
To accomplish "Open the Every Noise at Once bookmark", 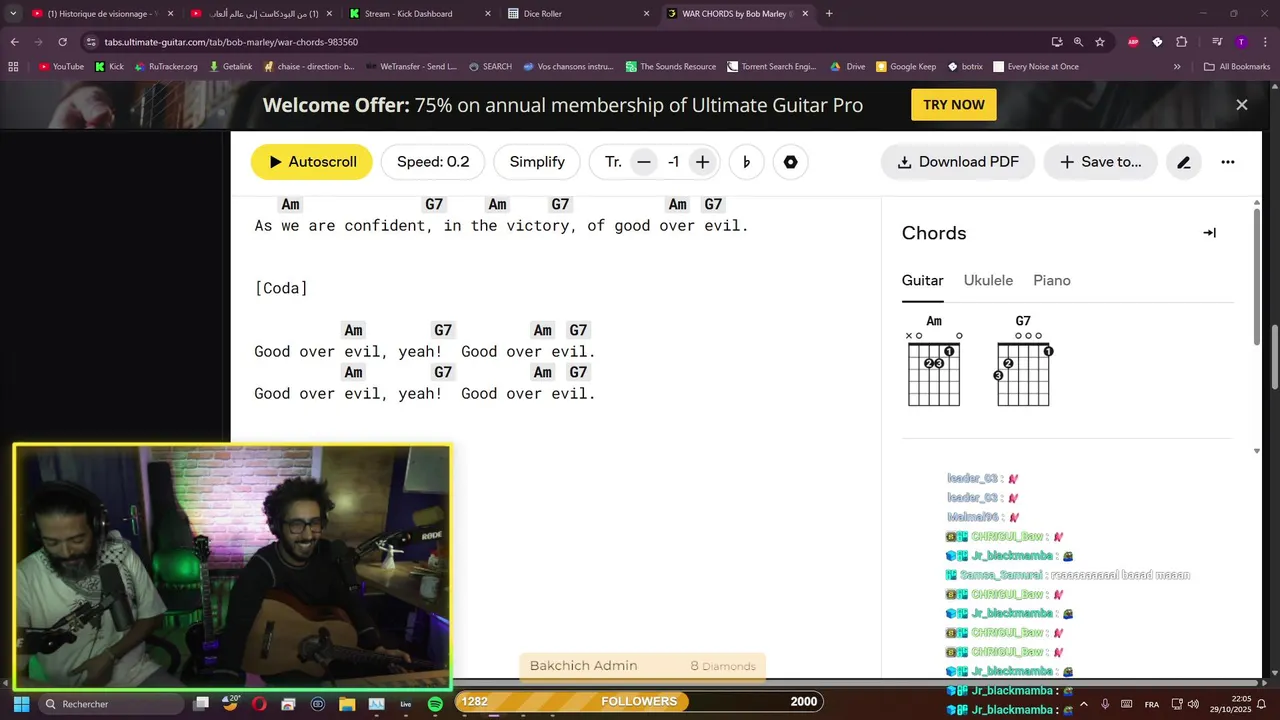I will click(1035, 67).
